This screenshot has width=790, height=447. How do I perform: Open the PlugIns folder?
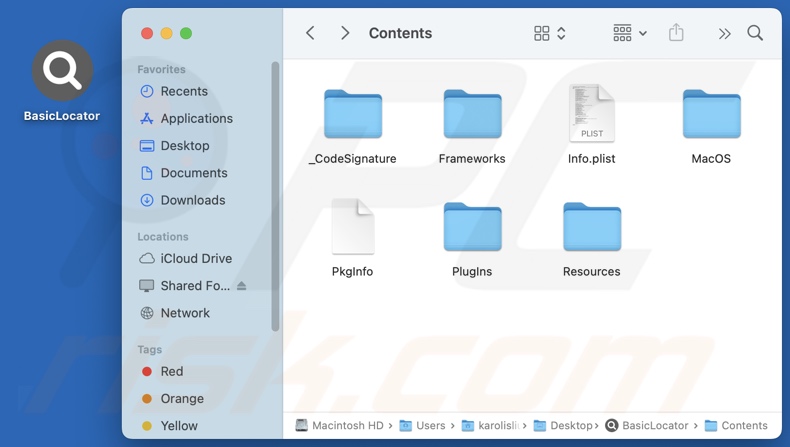[472, 228]
